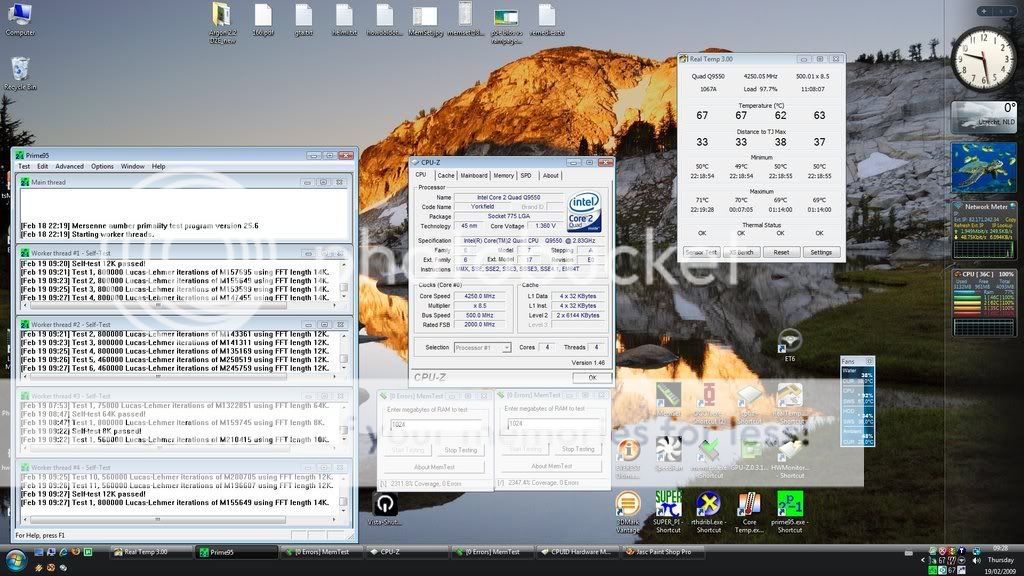Click the Fans gadget header icon
Screen dimensions: 1024x576
(x=869, y=361)
